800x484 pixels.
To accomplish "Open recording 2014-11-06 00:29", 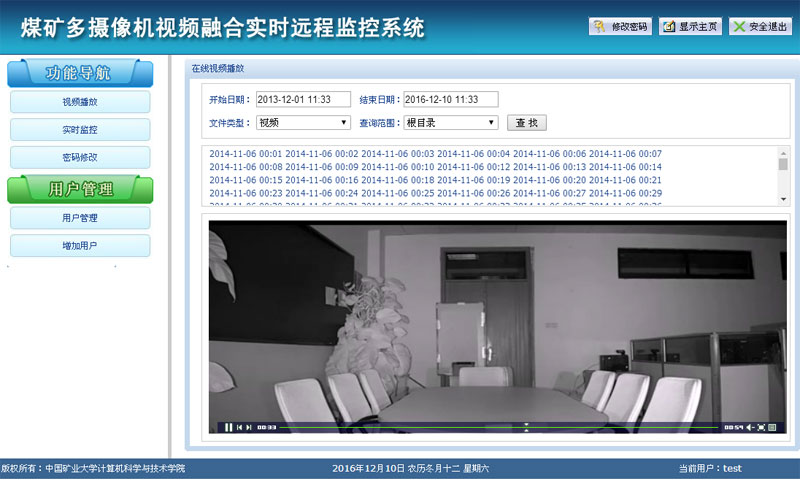I will click(626, 193).
